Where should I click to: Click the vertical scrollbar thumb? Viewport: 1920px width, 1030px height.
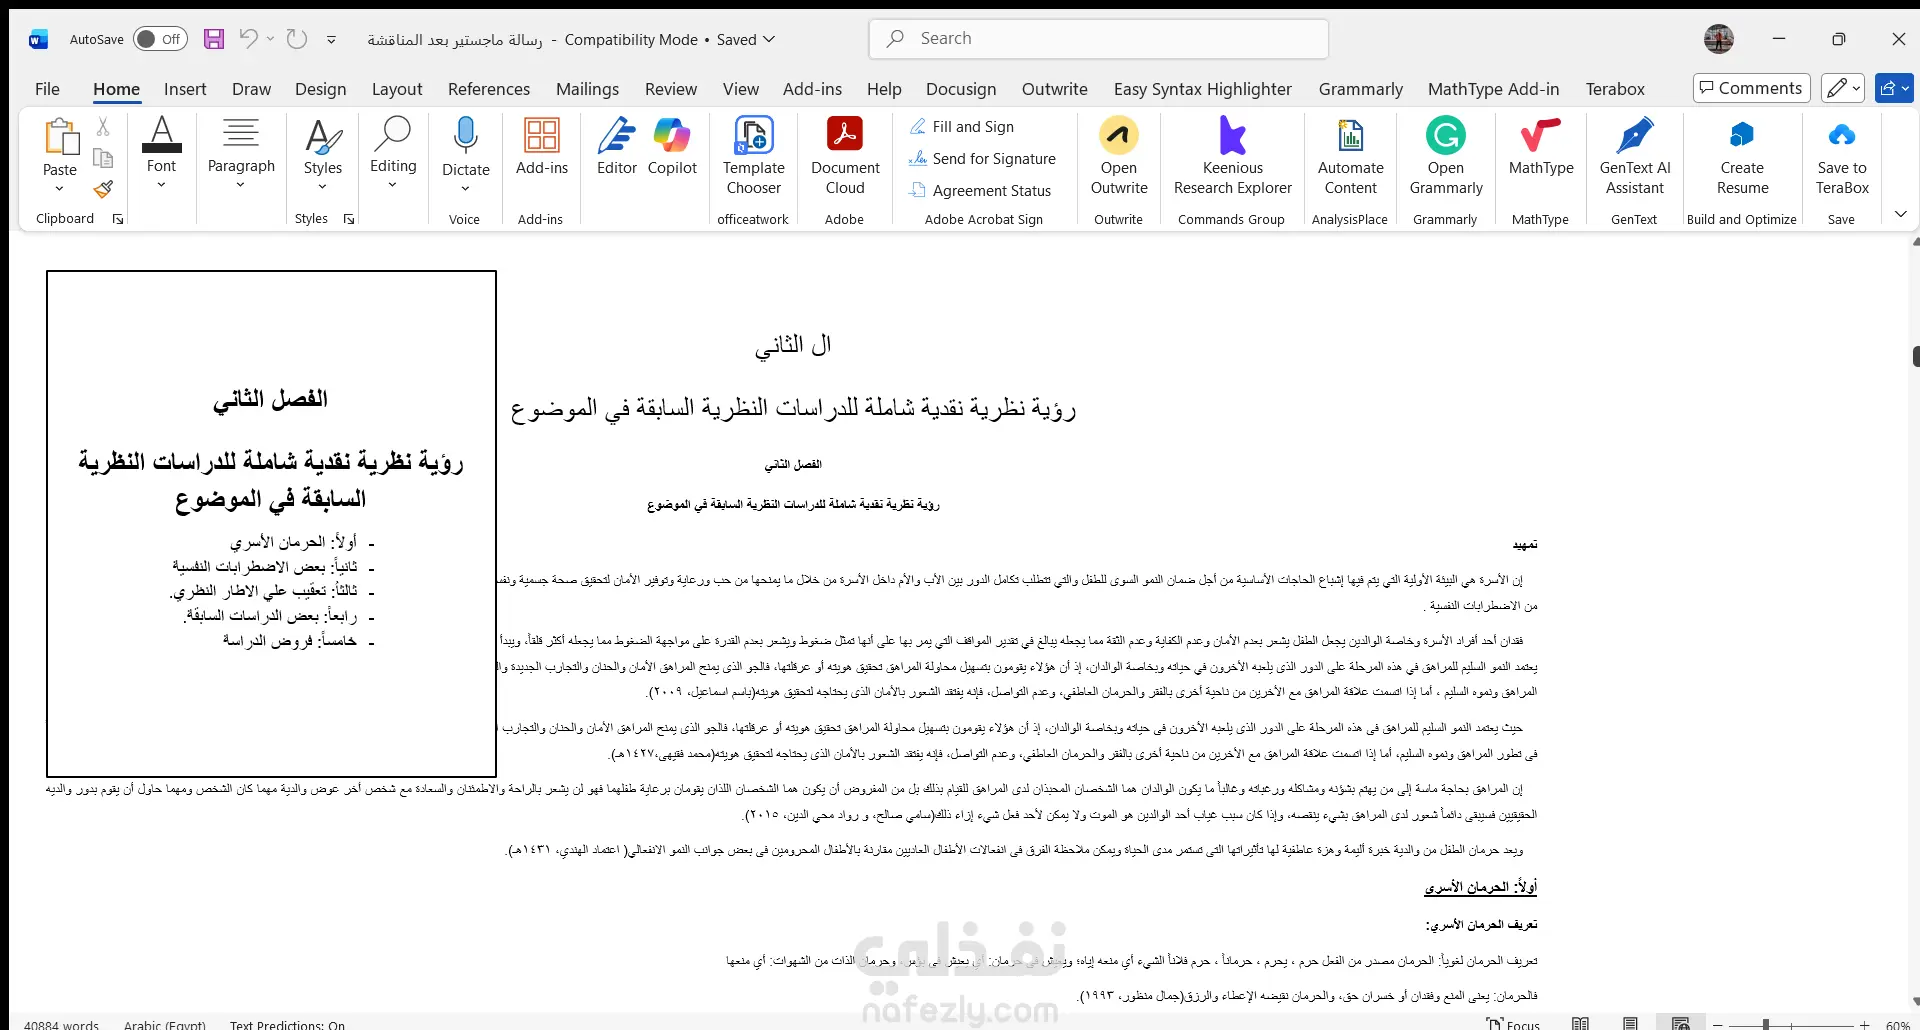[x=1916, y=356]
